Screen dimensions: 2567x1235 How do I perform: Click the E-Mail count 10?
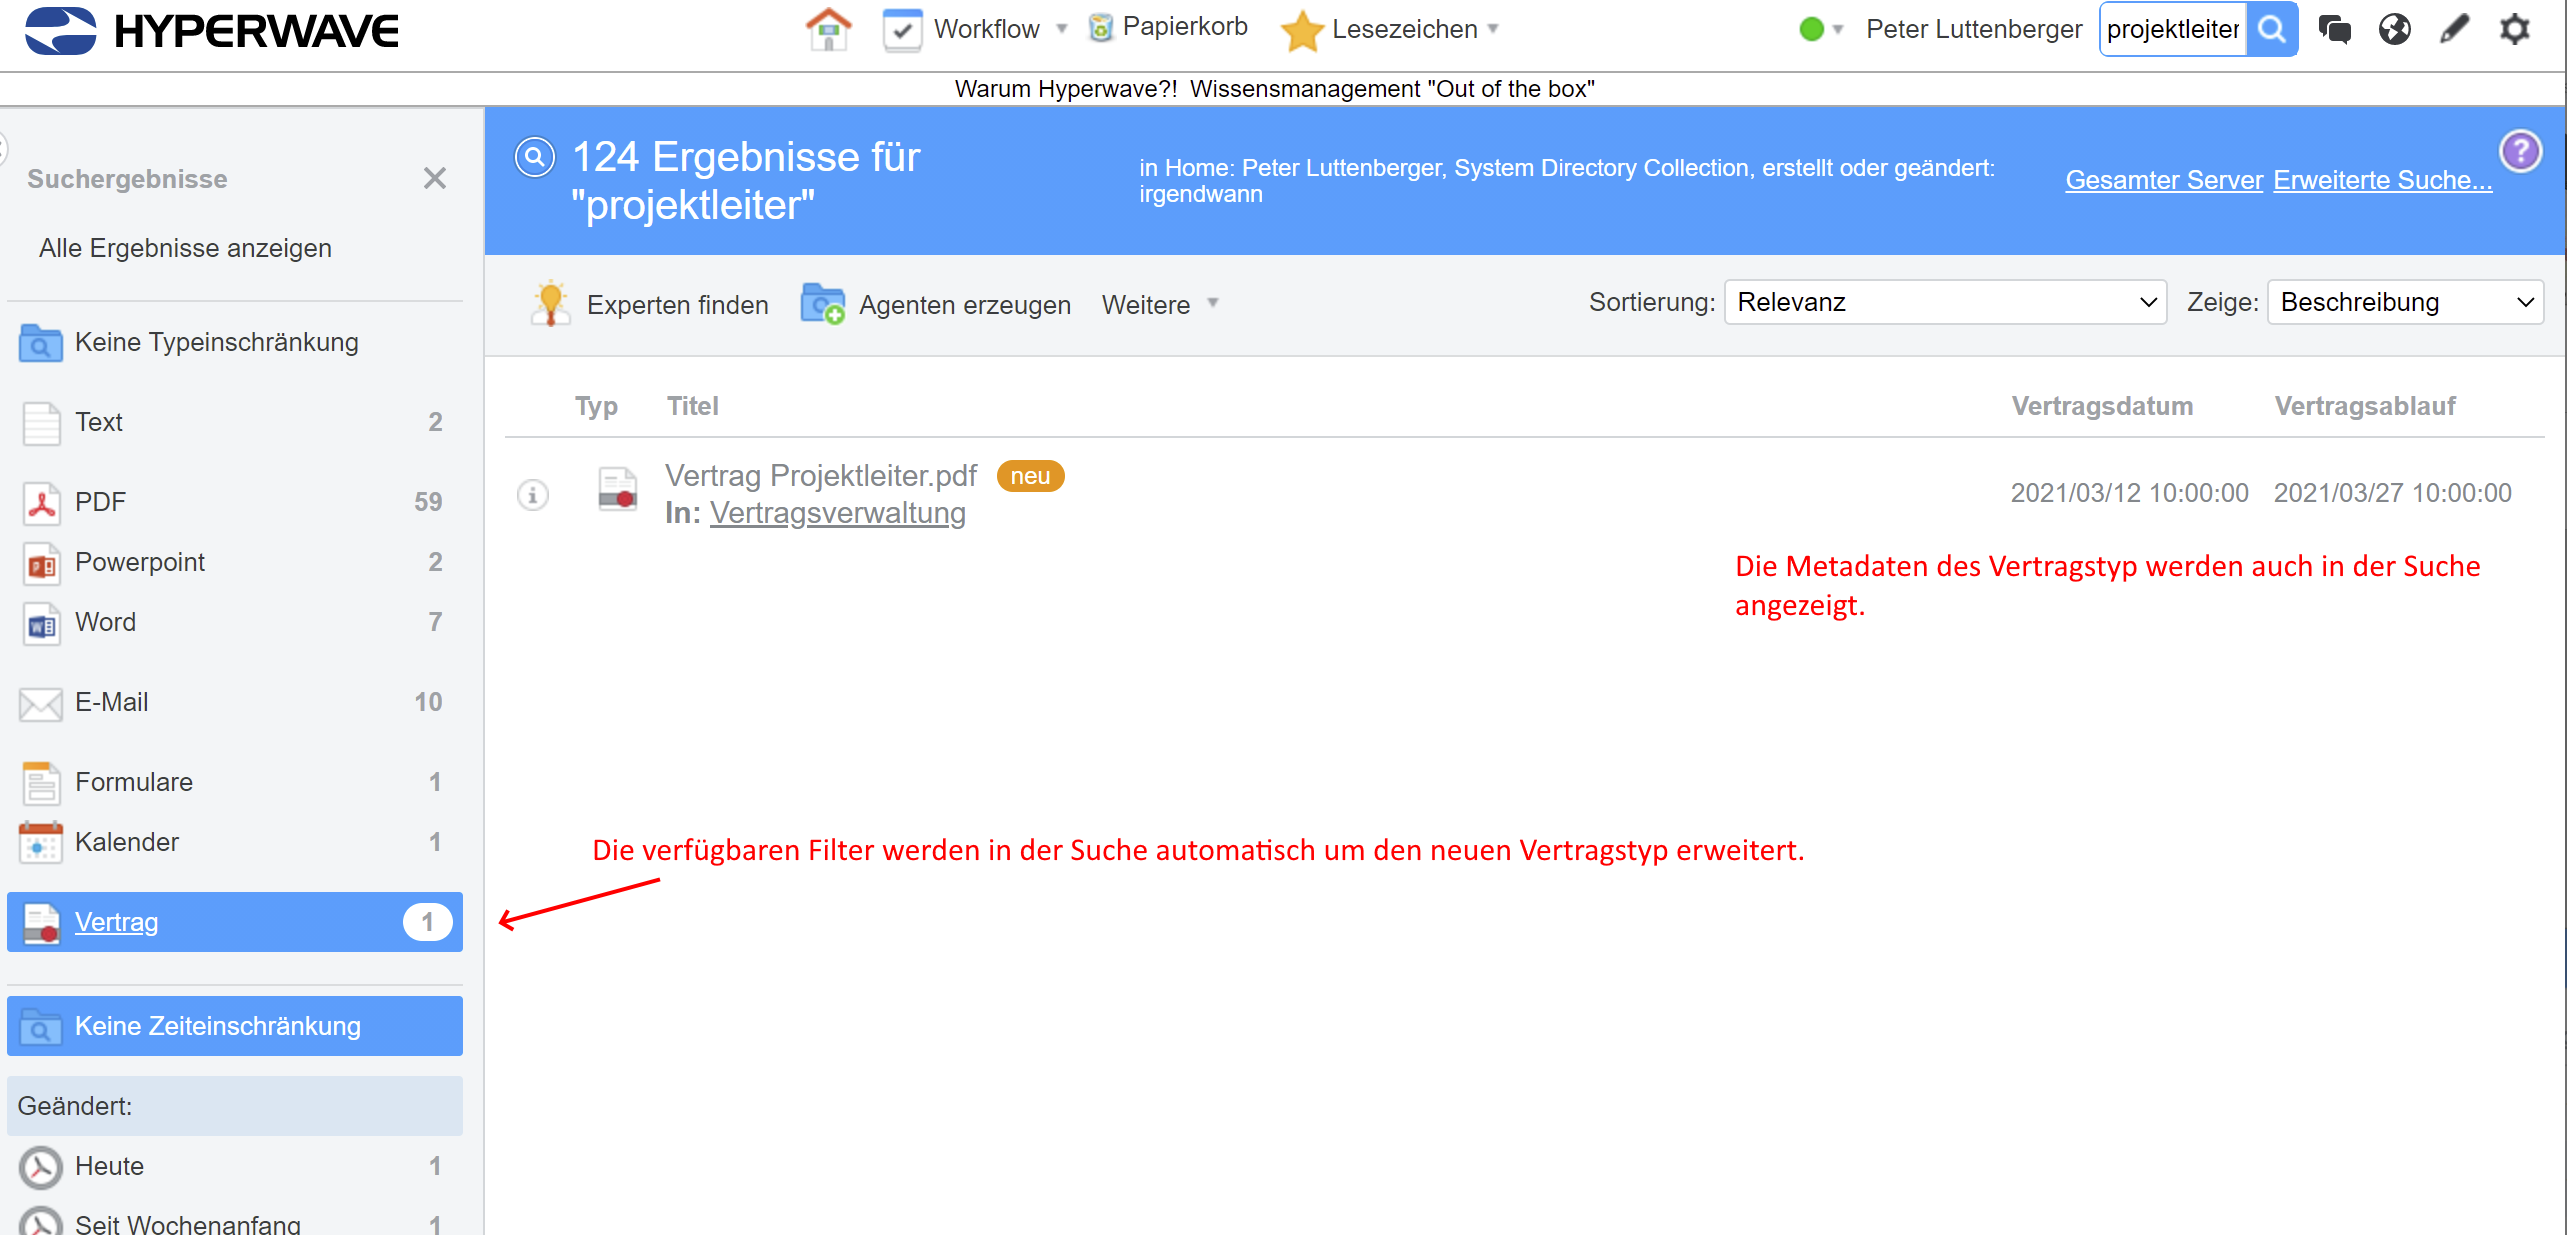[x=428, y=702]
